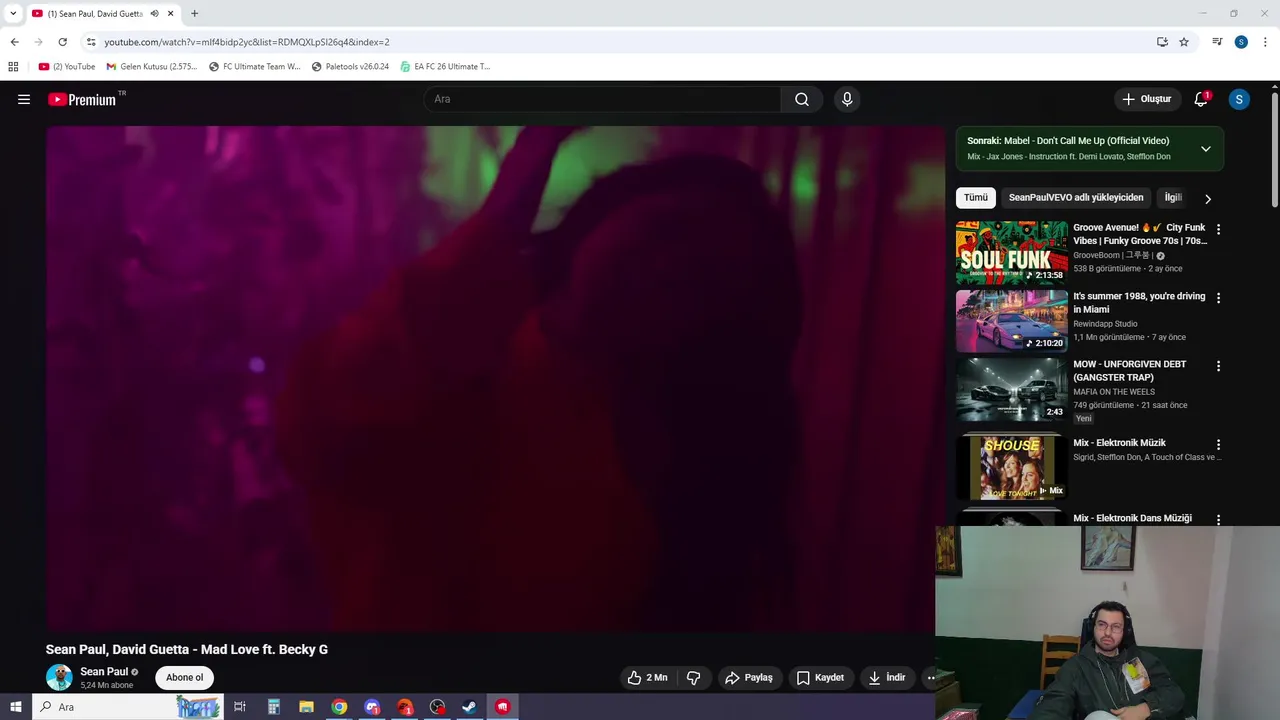Open the EA FC 26 Ultimate T... bookmark
The width and height of the screenshot is (1280, 720).
click(x=445, y=67)
